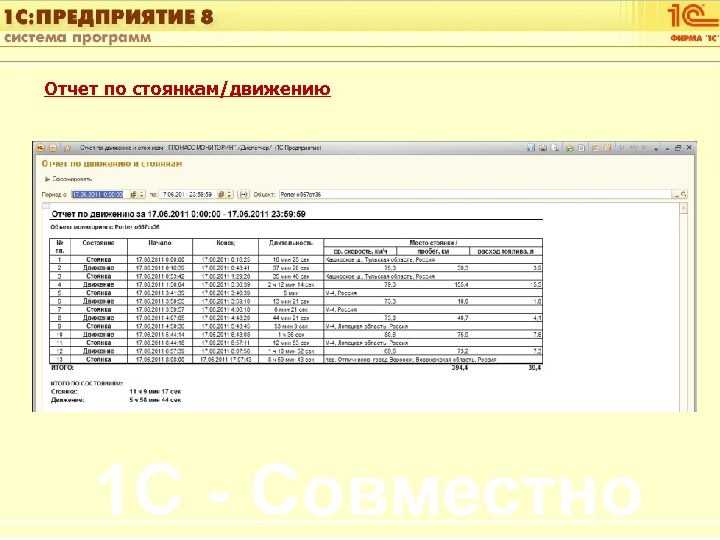Screen dimensions: 720x540
Task: Open the calendar icon in the toolbar
Action: pos(607,148)
